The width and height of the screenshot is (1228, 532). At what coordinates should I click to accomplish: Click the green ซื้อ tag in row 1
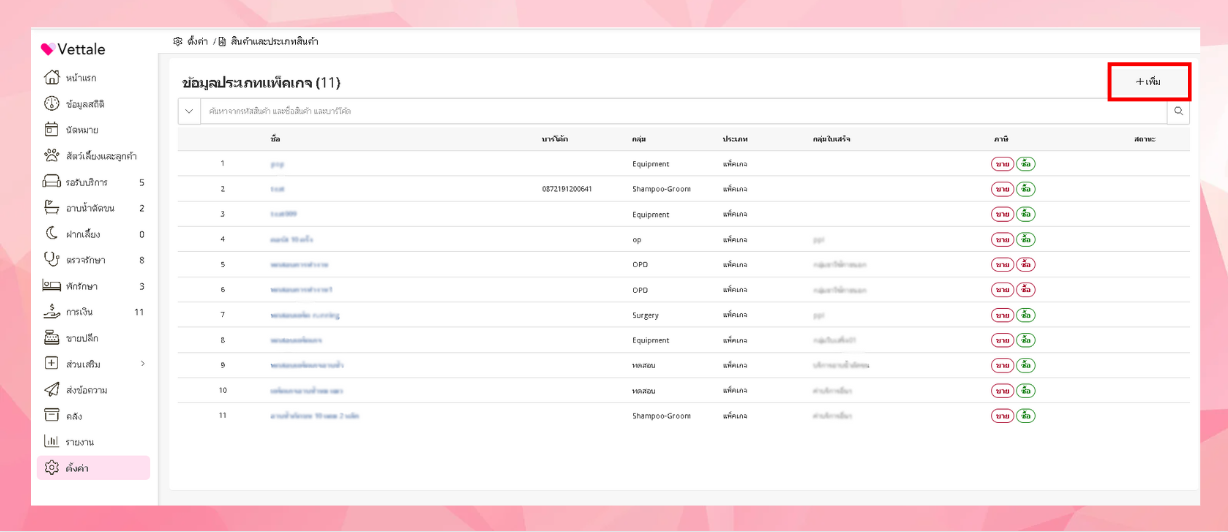[1026, 163]
